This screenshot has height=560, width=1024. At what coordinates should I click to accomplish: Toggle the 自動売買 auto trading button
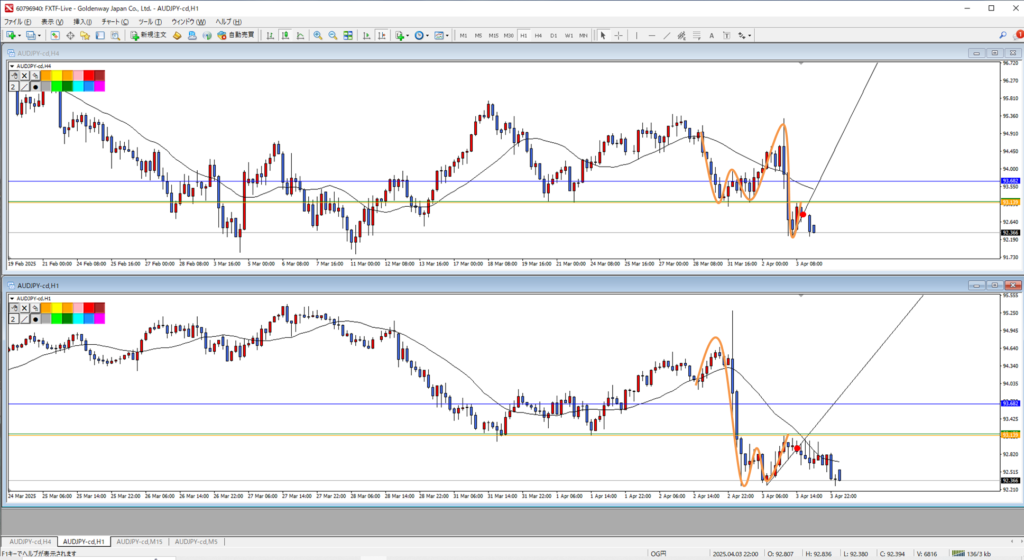click(235, 35)
